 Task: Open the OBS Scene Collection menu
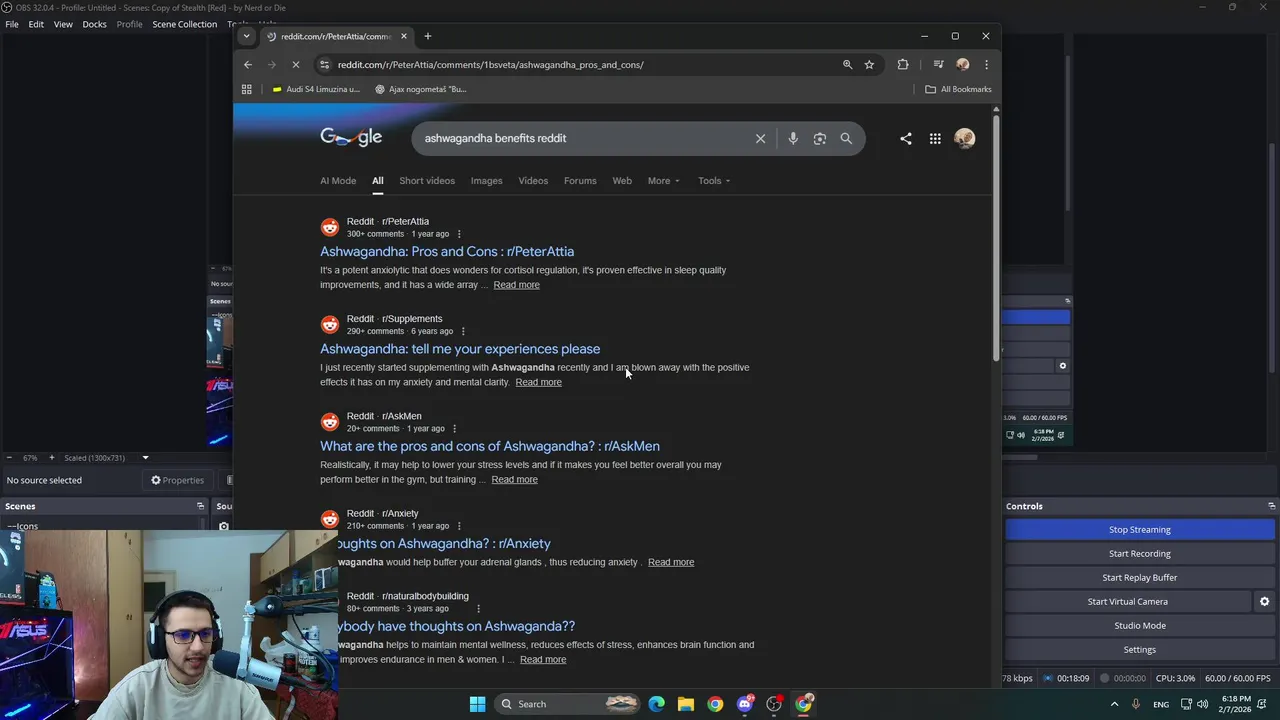point(184,24)
